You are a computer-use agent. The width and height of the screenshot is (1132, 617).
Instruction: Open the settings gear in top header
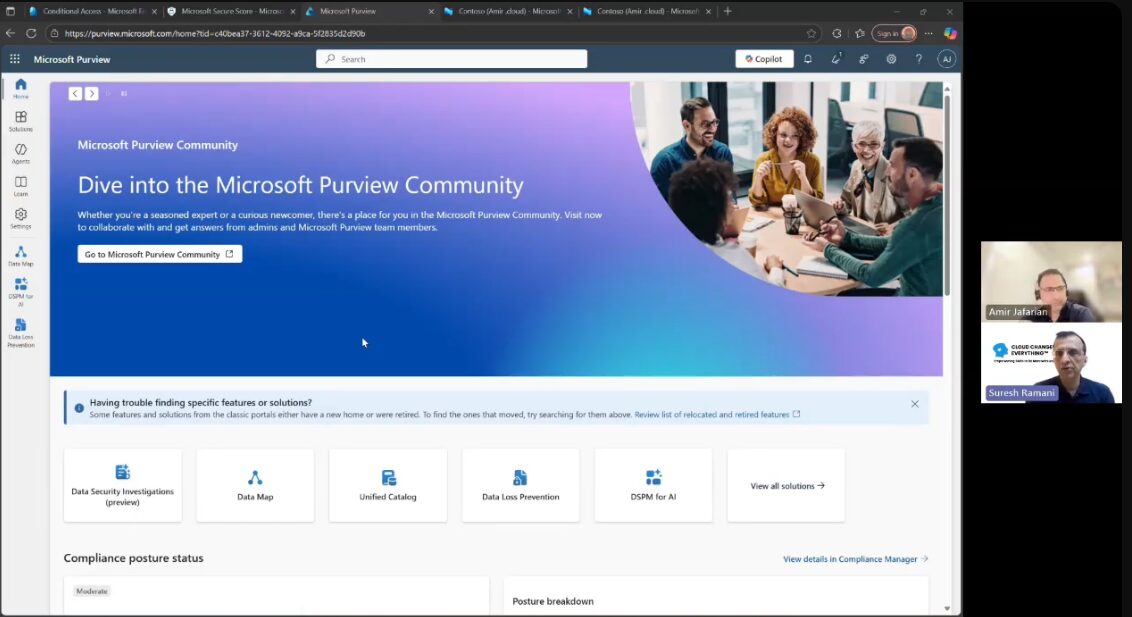[891, 59]
